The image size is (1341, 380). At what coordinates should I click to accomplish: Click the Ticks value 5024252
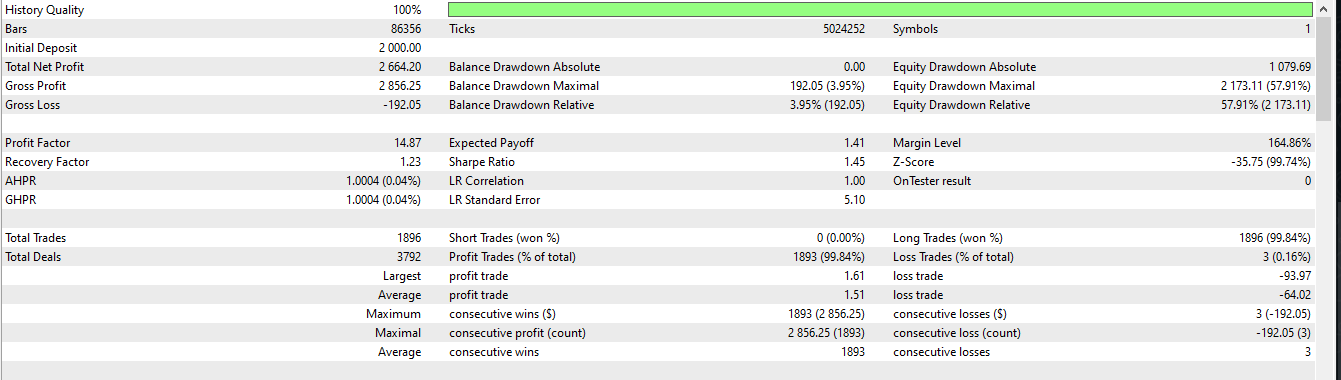843,29
